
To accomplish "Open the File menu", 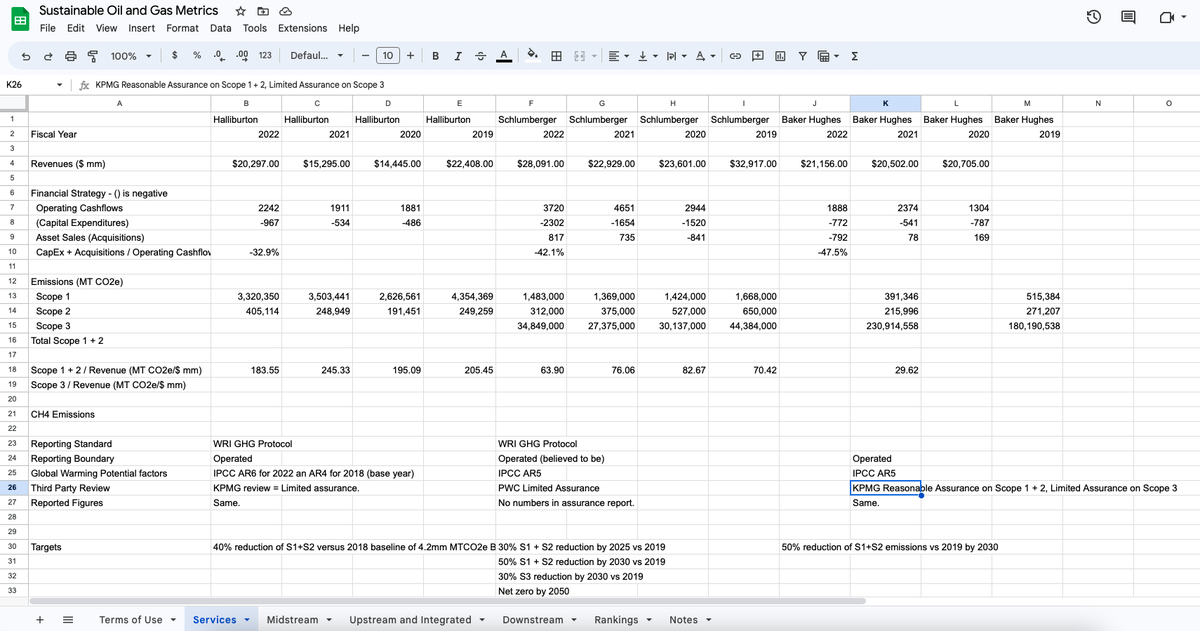I will click(x=48, y=28).
